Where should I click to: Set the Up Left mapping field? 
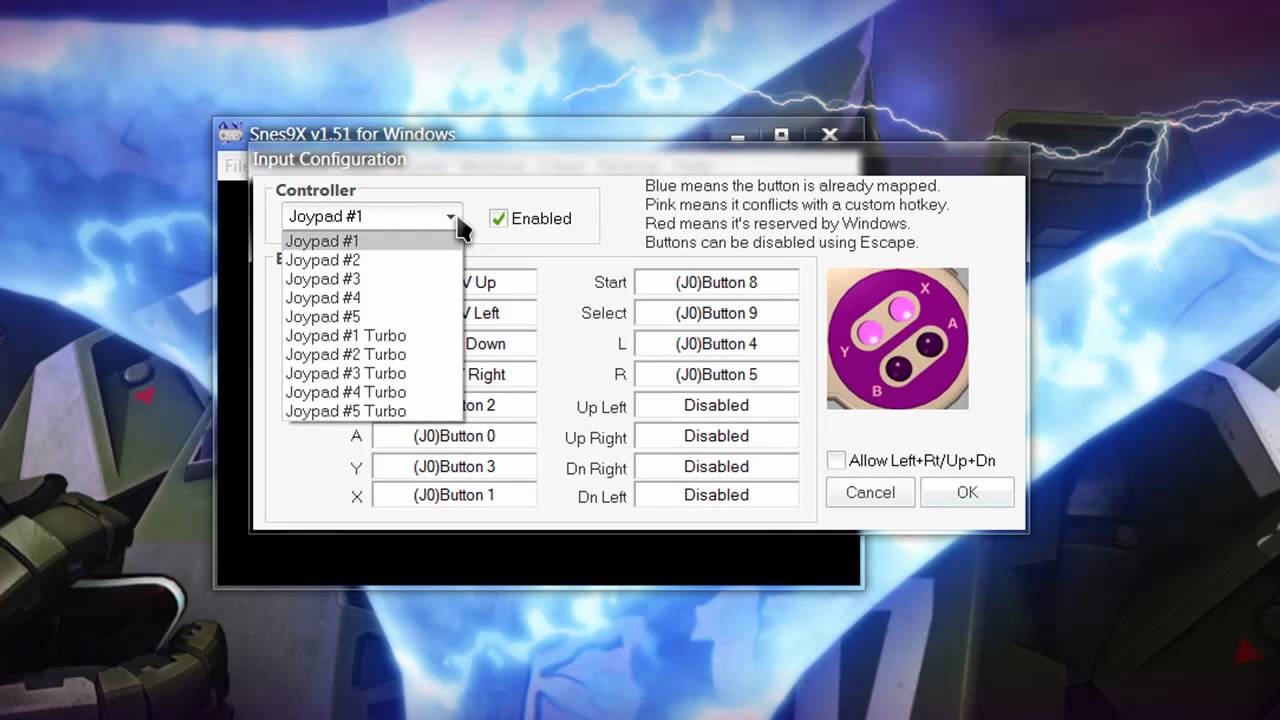[x=716, y=405]
